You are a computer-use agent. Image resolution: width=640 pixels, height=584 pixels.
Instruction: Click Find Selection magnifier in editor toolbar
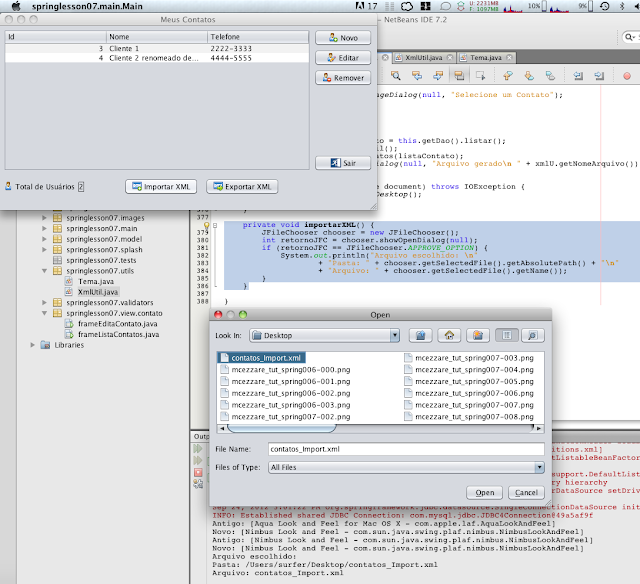tap(396, 75)
